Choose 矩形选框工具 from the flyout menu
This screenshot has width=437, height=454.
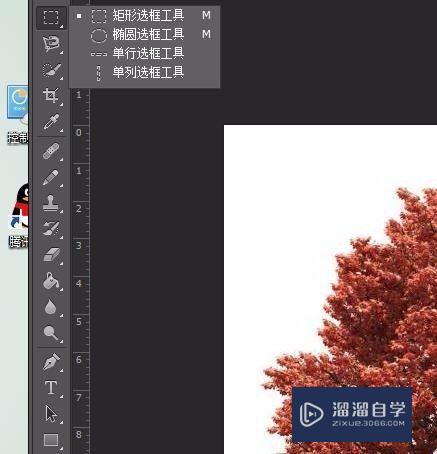pos(144,15)
